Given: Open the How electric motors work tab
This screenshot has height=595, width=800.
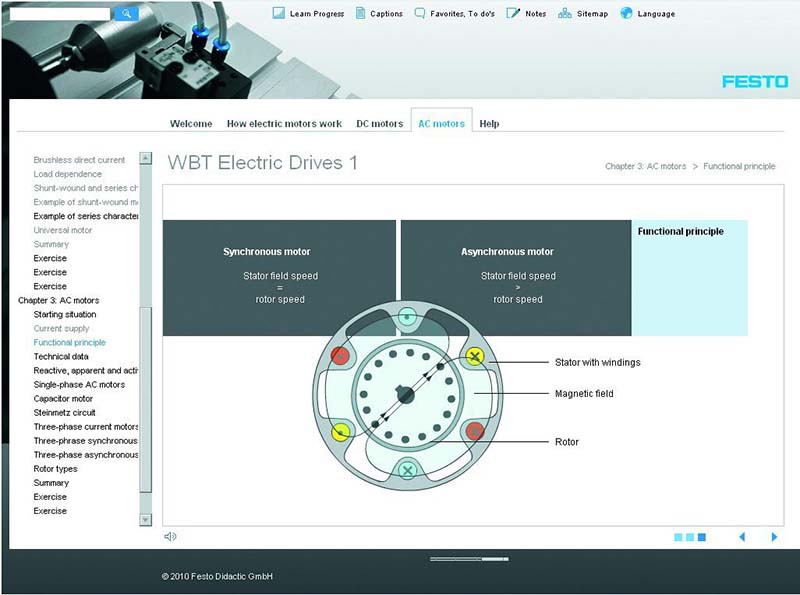Looking at the screenshot, I should click(x=284, y=123).
